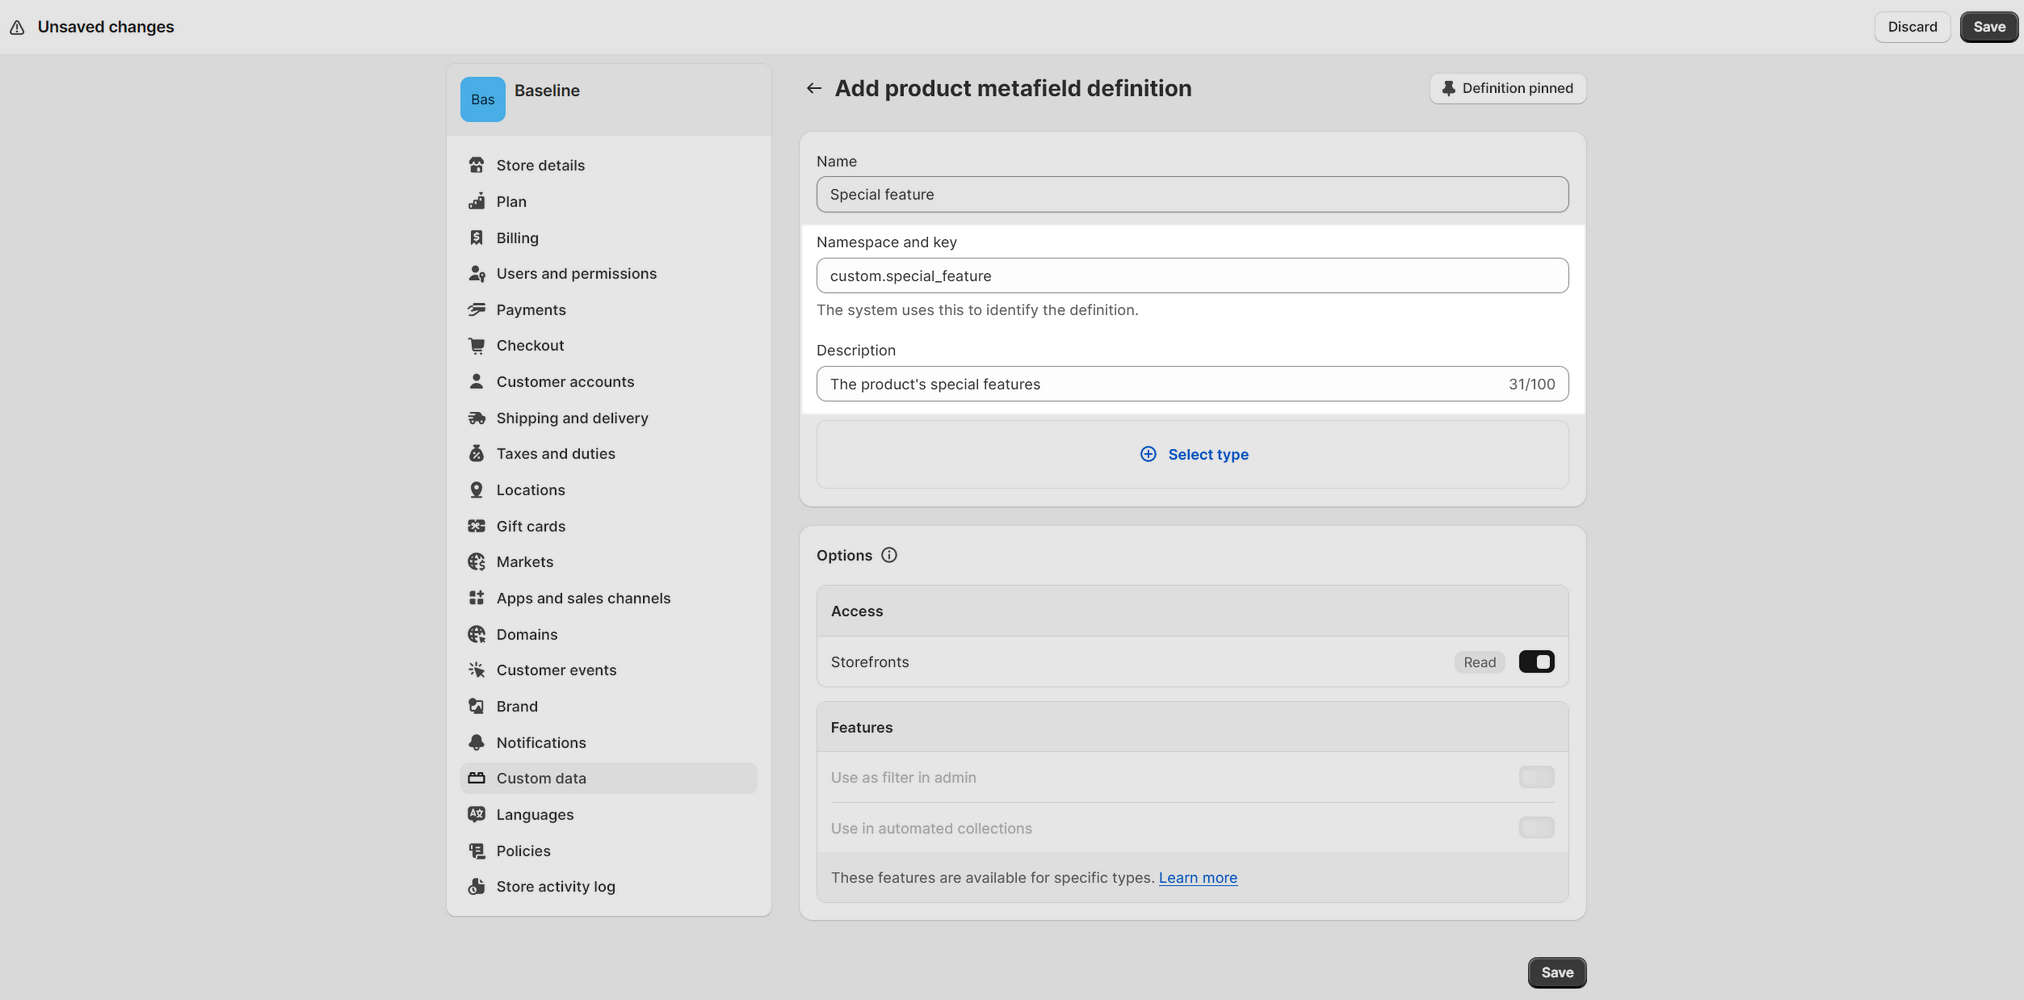Click the Notifications bell icon
This screenshot has width=2024, height=1000.
477,742
